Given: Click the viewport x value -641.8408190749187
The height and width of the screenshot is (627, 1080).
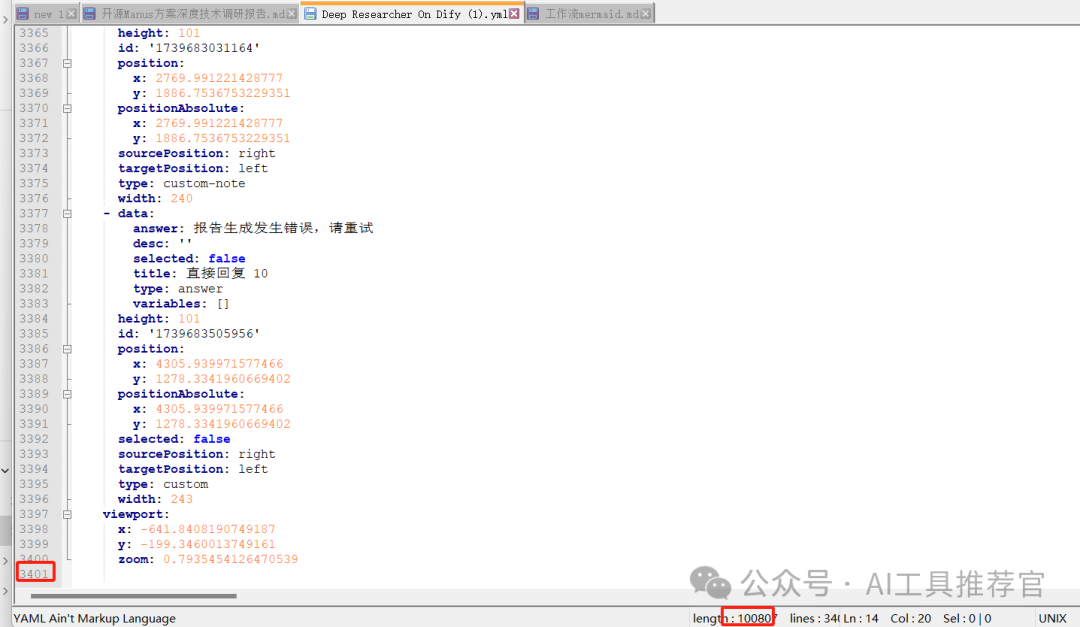Looking at the screenshot, I should click(208, 529).
